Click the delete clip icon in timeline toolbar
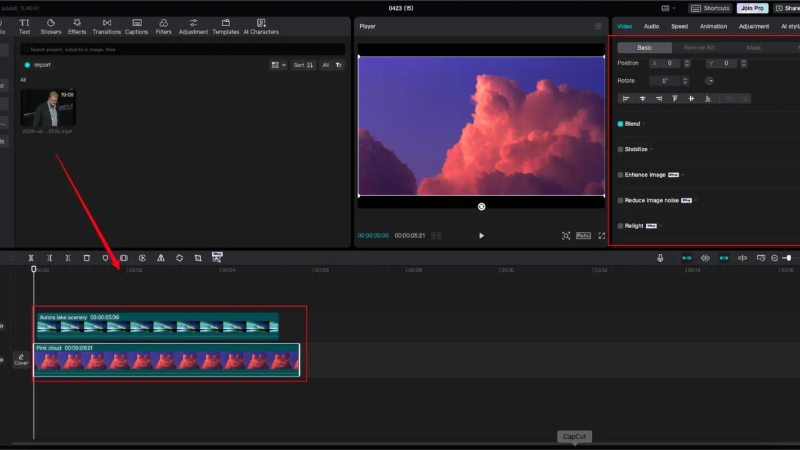This screenshot has height=450, width=800. (87, 258)
